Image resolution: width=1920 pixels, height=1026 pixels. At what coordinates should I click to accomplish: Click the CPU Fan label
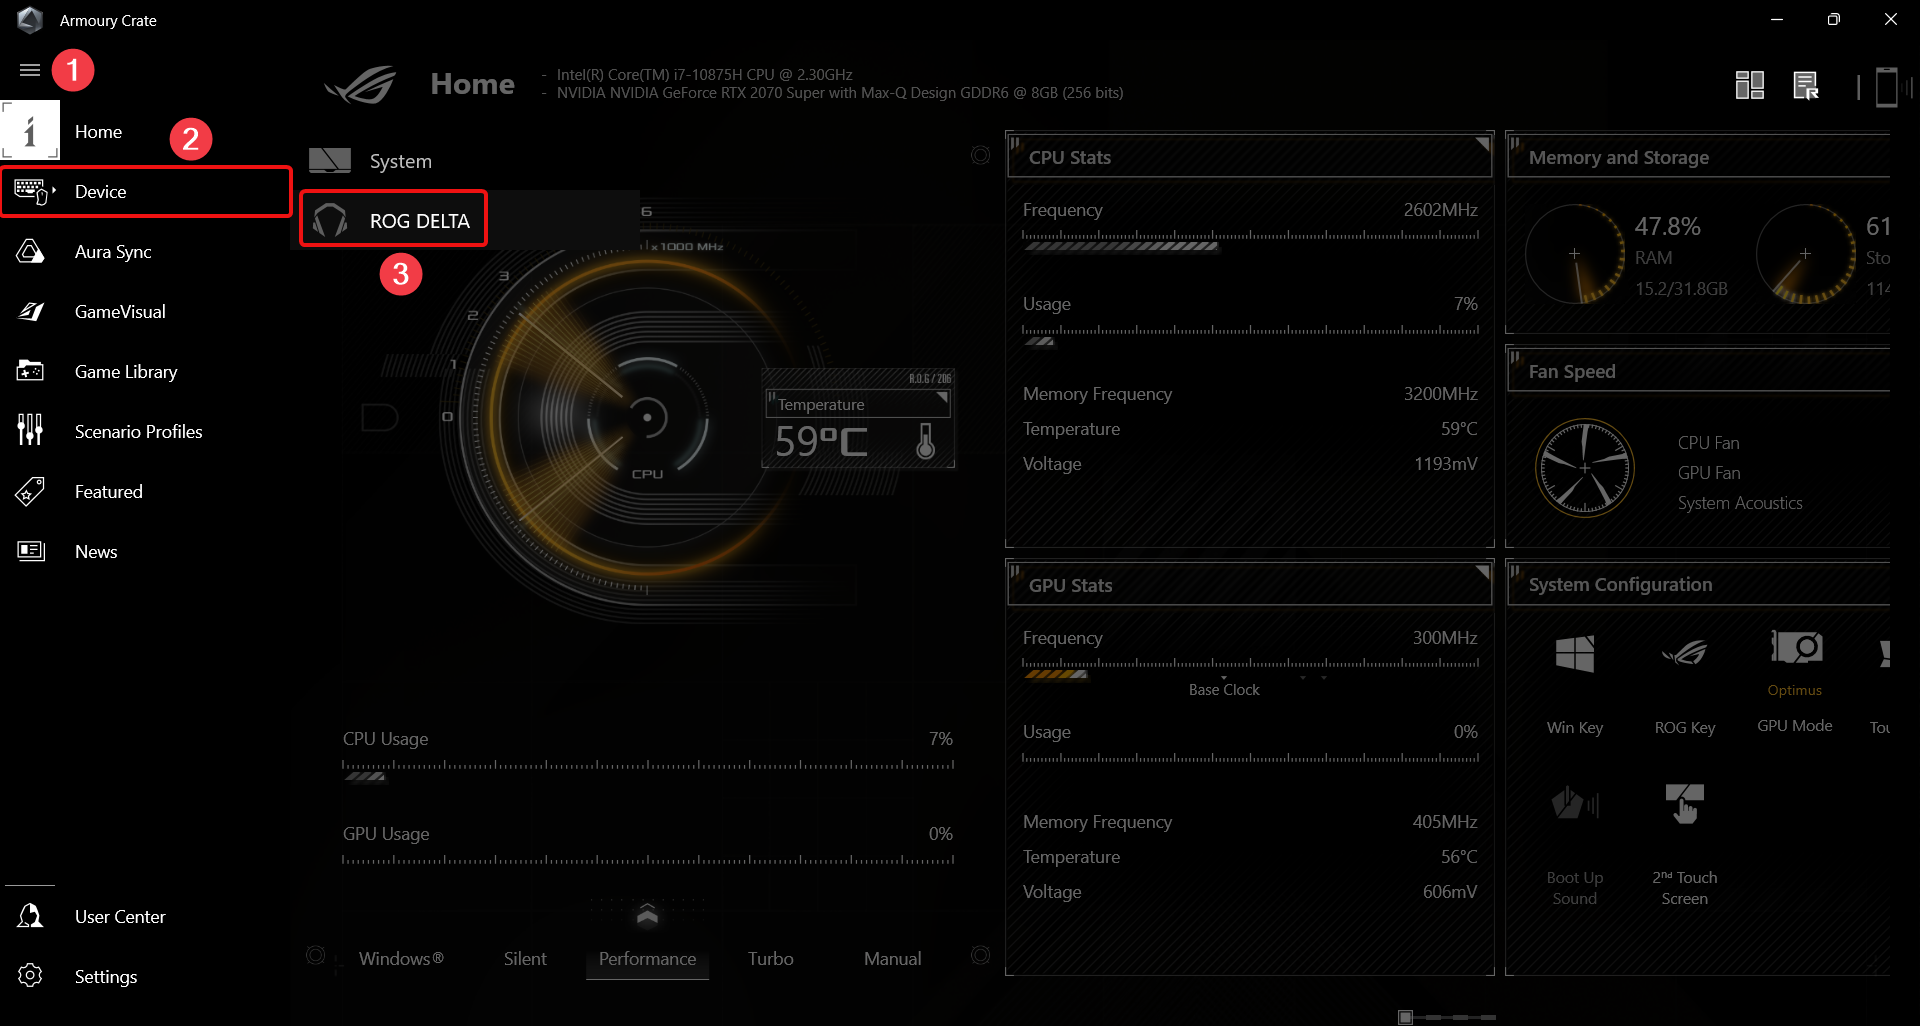pyautogui.click(x=1708, y=442)
